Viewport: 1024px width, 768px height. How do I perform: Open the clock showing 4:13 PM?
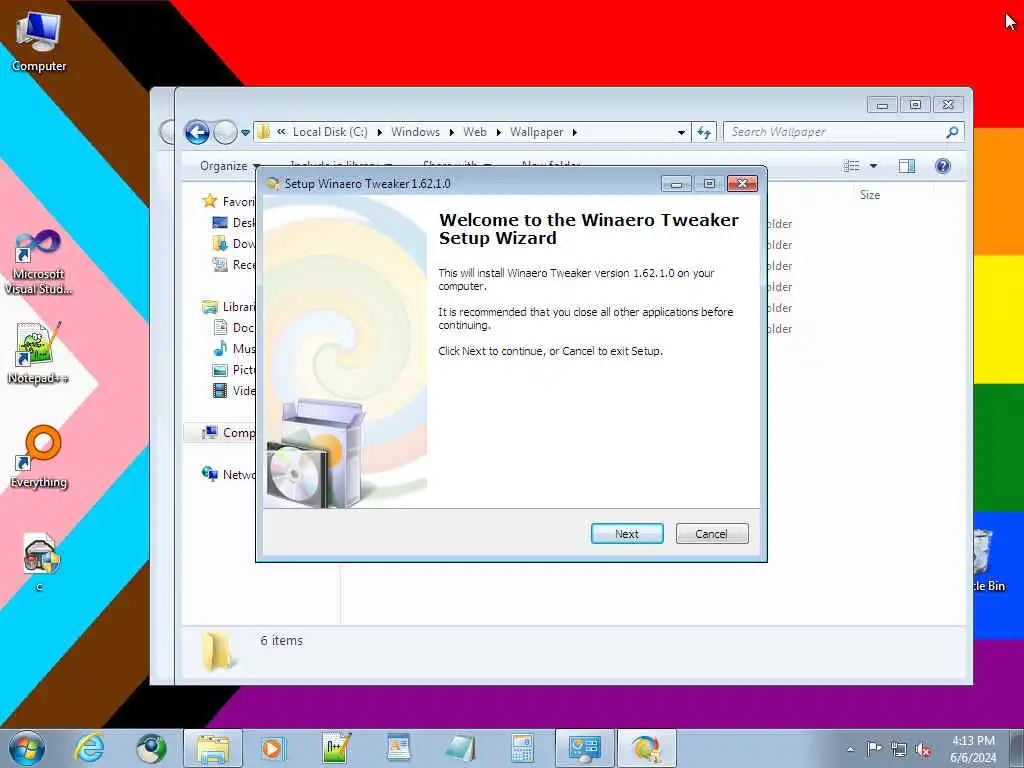click(x=973, y=749)
